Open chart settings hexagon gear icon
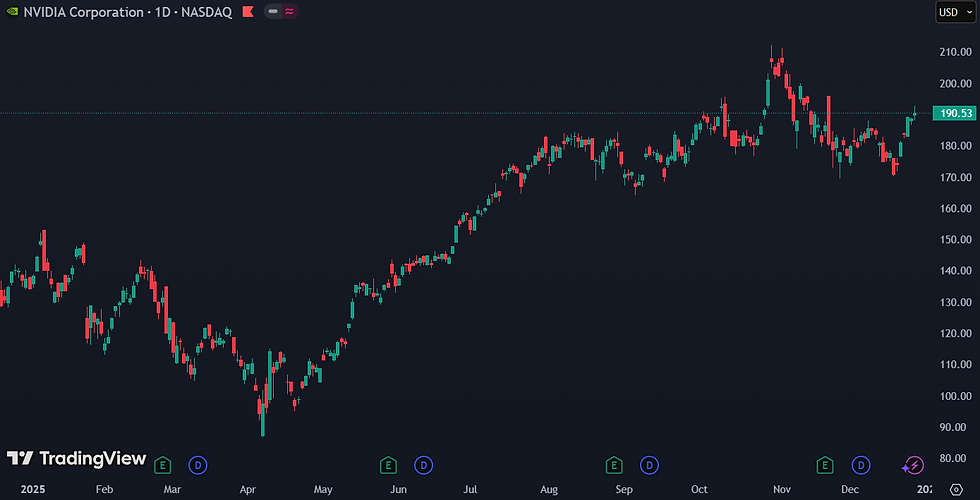The height and width of the screenshot is (500, 980). [956, 489]
